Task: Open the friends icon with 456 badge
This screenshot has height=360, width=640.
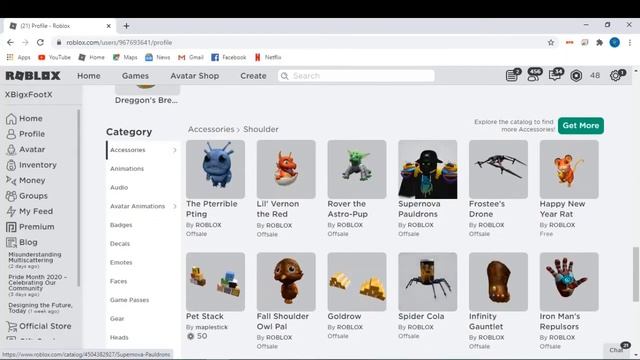Action: pos(534,75)
